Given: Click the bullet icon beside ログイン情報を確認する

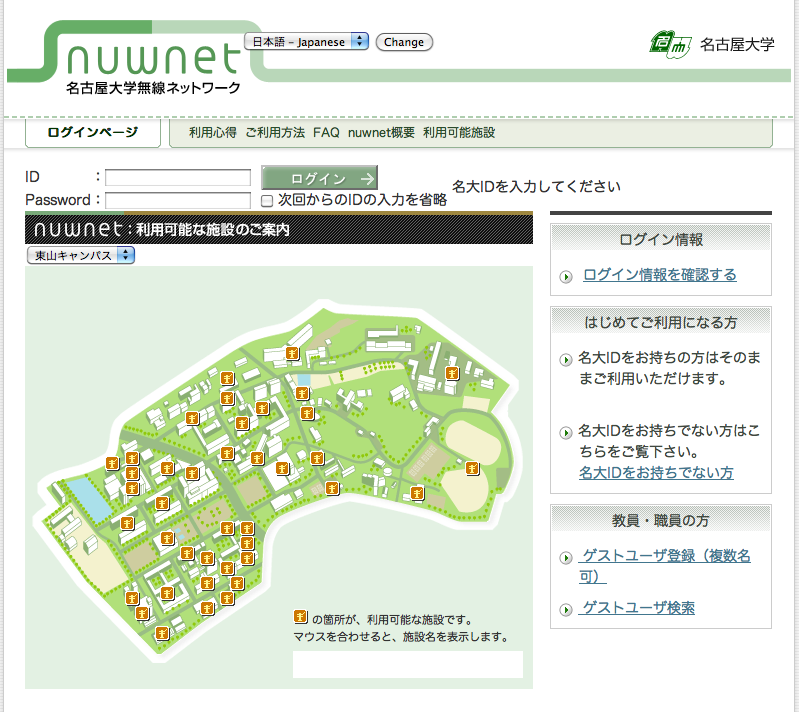Looking at the screenshot, I should (x=566, y=277).
